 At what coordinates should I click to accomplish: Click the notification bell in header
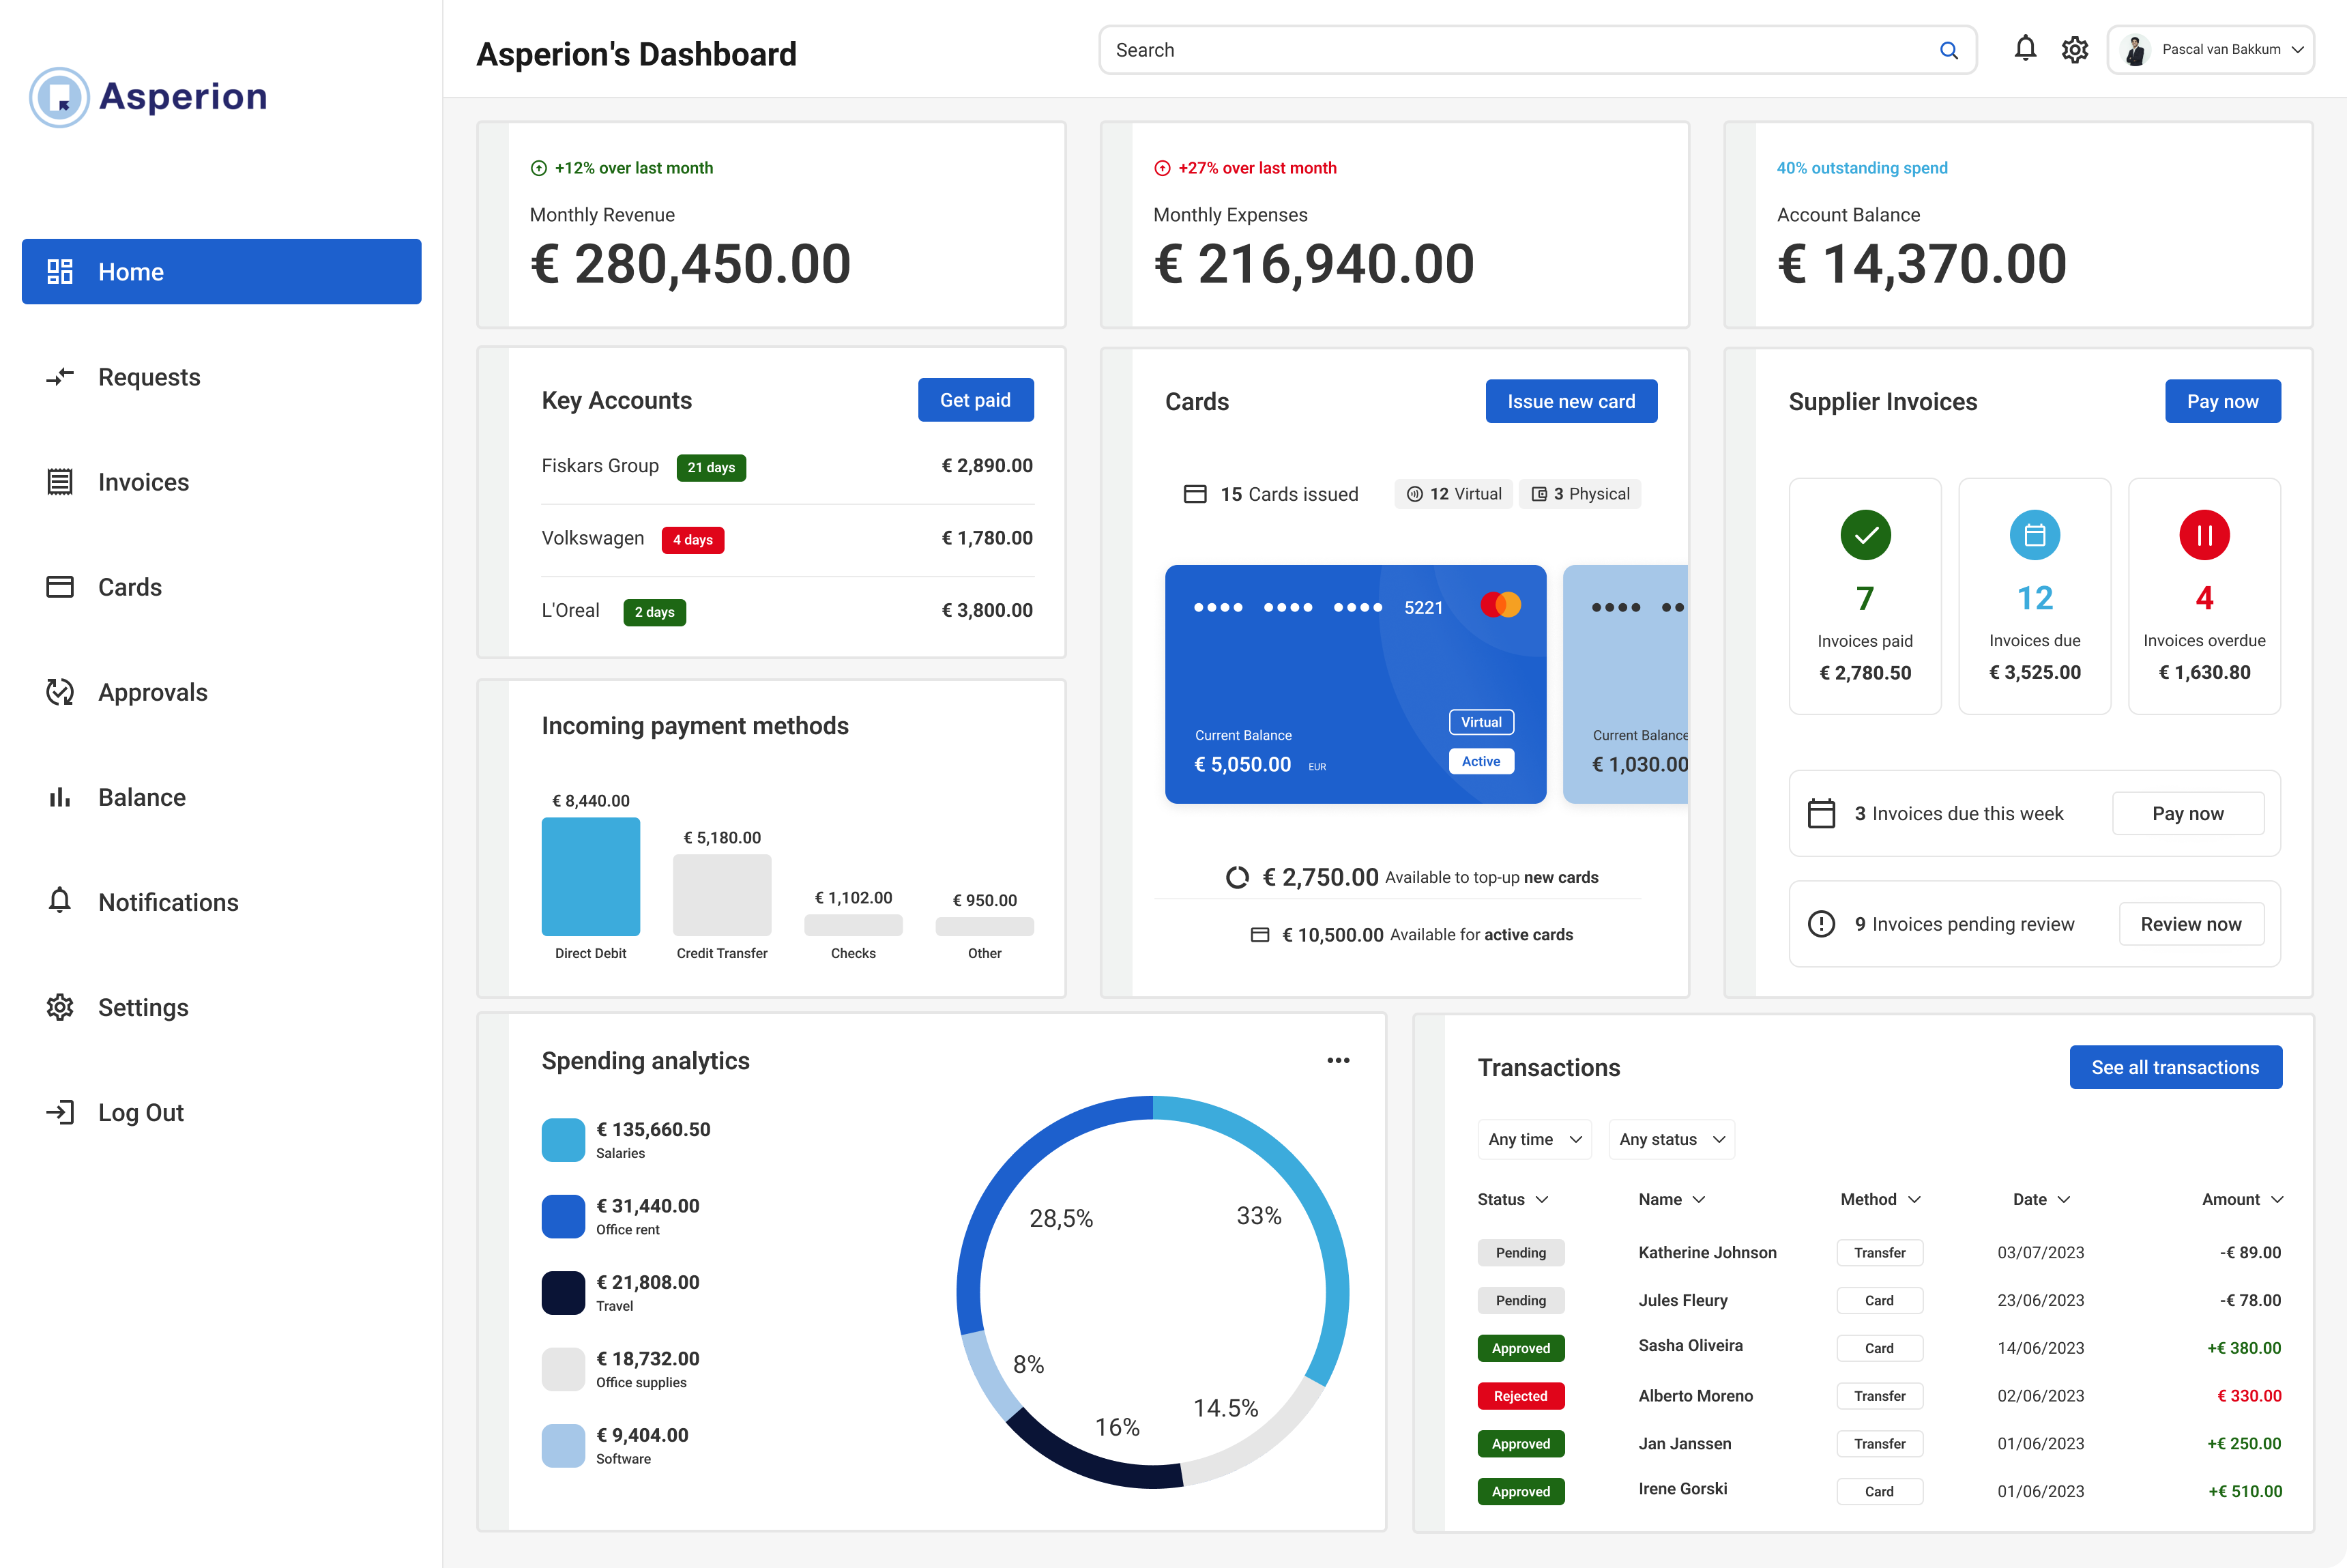click(2025, 49)
